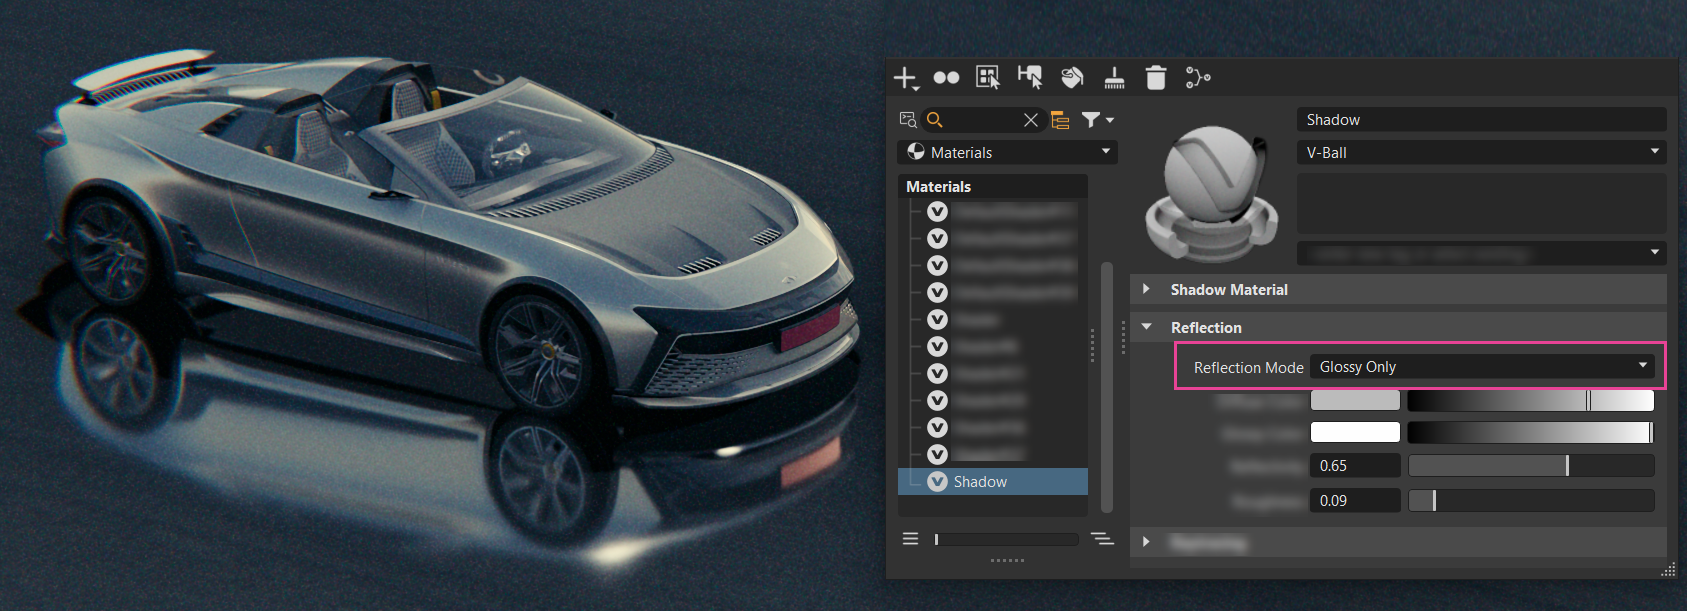Viewport: 1687px width, 611px height.
Task: Adjust the gradient slider beside the gray swatch
Action: 1531,401
